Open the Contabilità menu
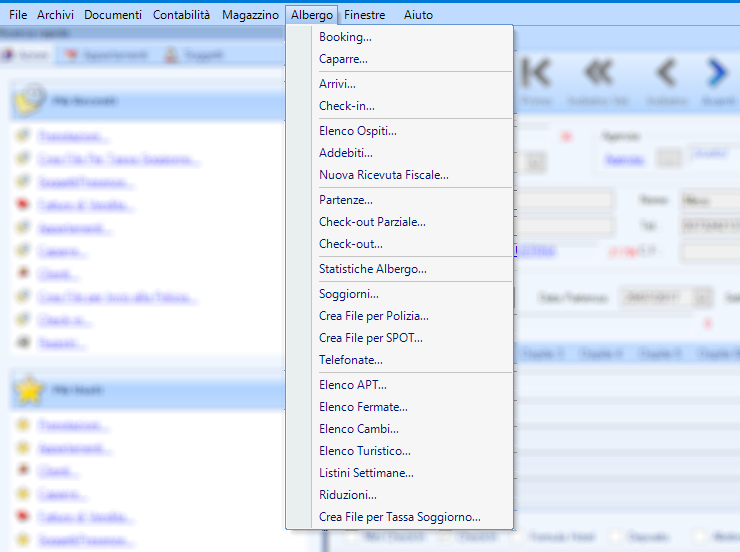This screenshot has width=740, height=552. pos(181,15)
